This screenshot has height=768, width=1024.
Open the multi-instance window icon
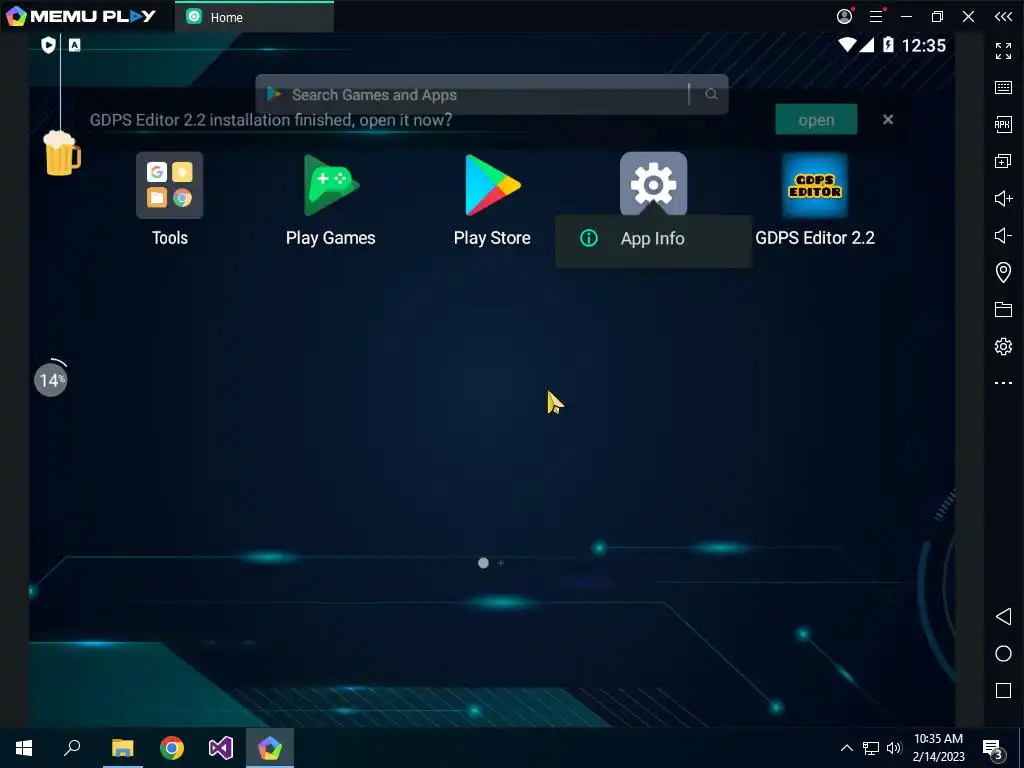[1003, 161]
